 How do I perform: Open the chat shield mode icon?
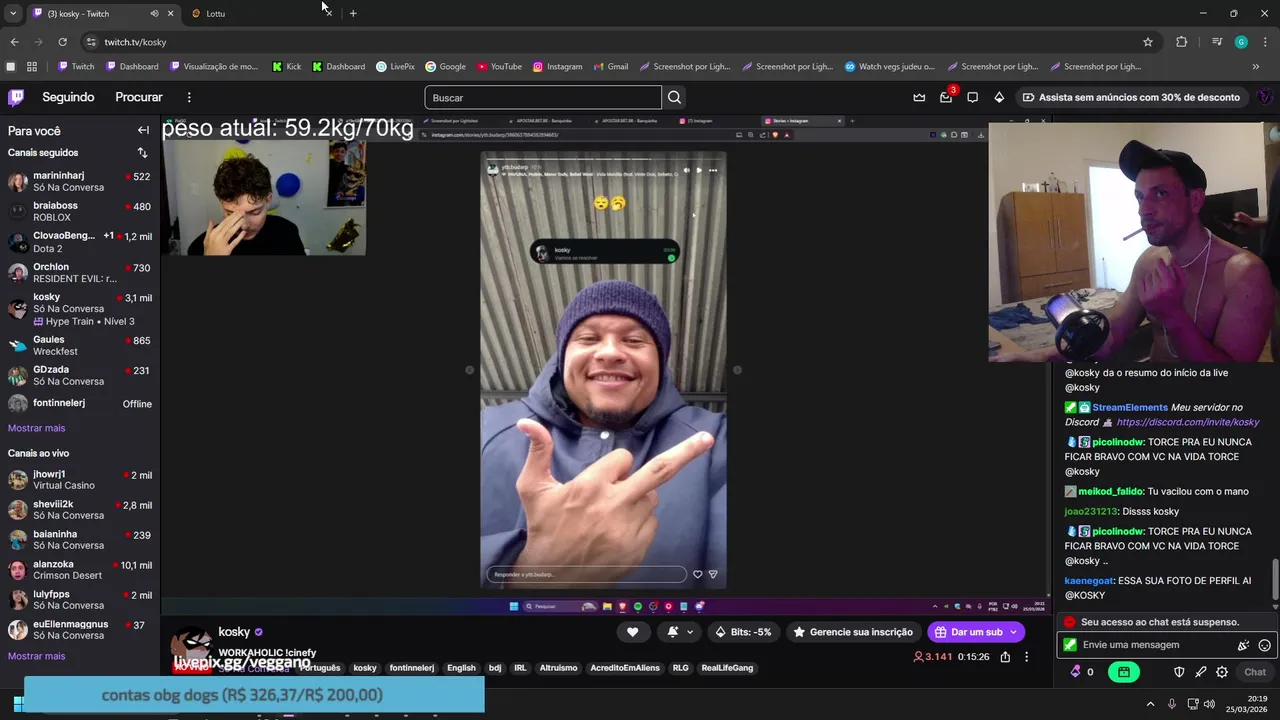tap(1179, 672)
